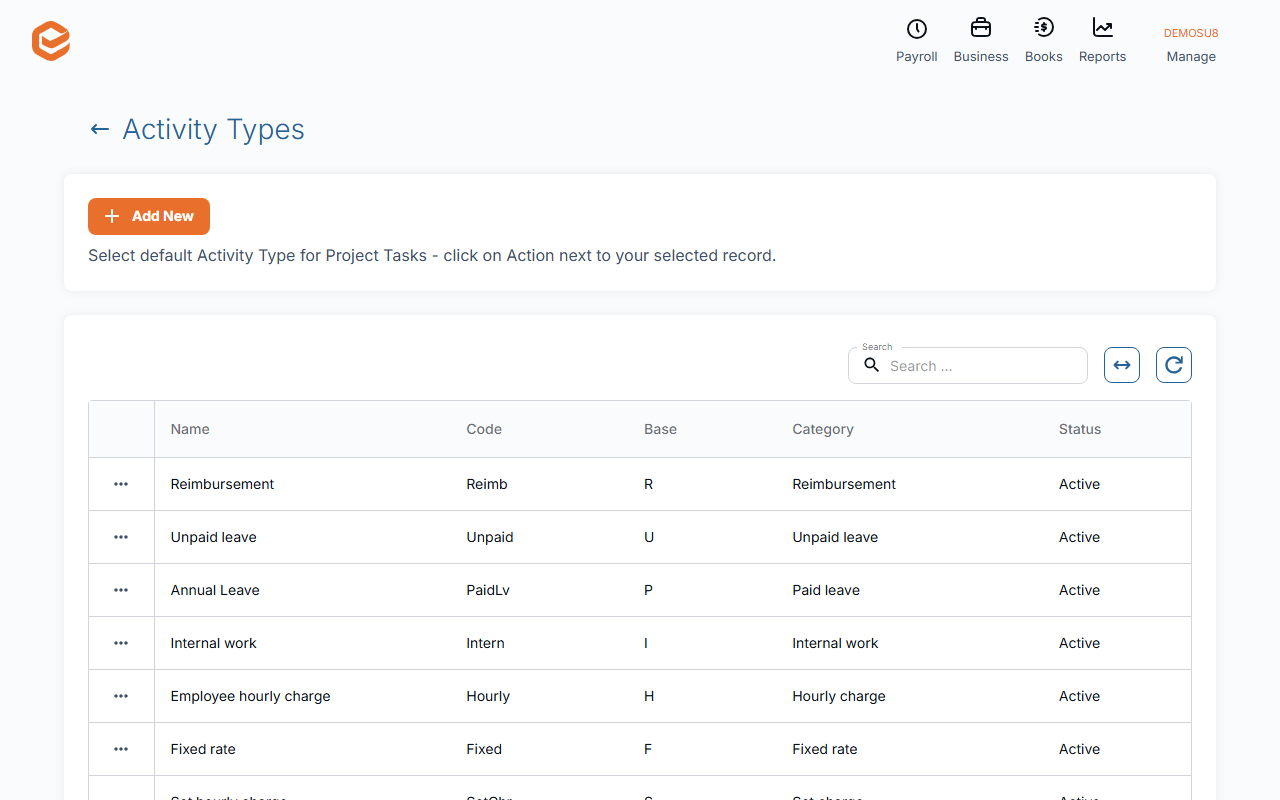Click the base value P cell
The image size is (1280, 800).
(x=648, y=590)
